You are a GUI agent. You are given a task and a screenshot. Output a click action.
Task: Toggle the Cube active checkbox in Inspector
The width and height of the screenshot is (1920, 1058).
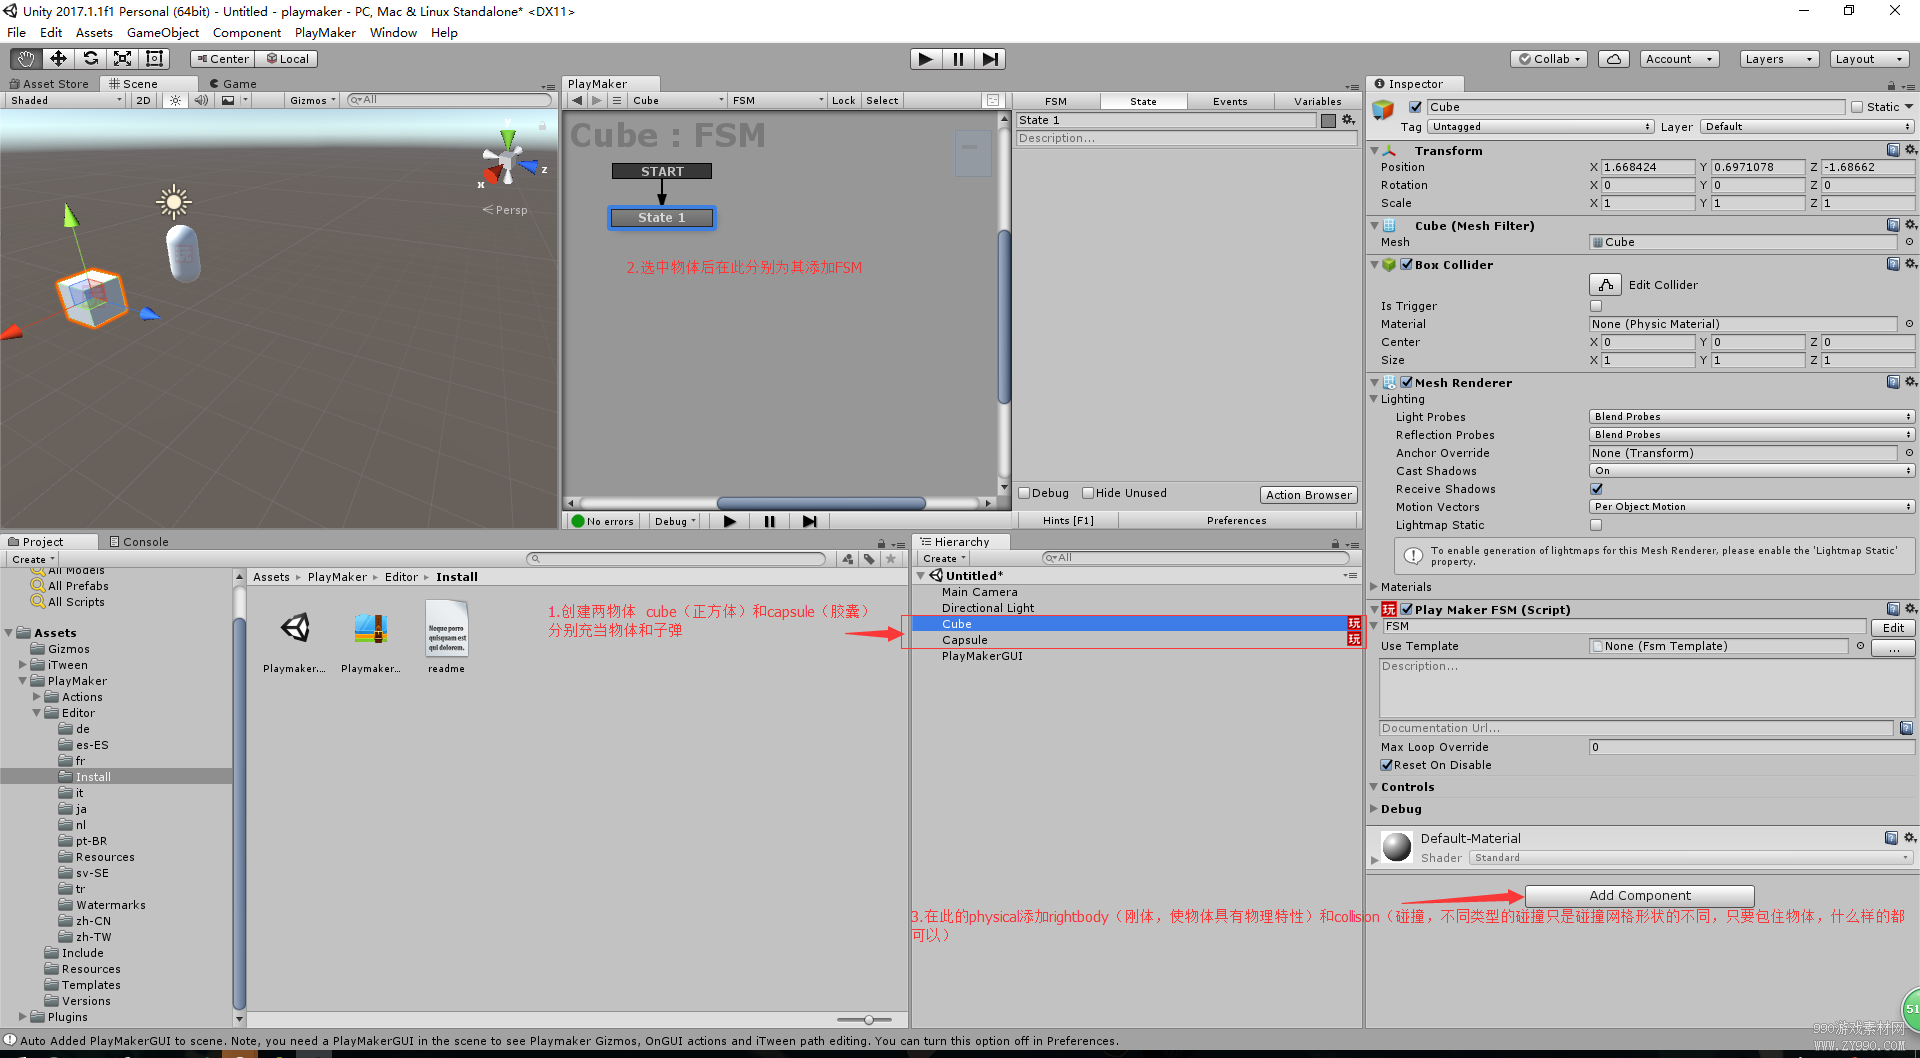click(1415, 107)
